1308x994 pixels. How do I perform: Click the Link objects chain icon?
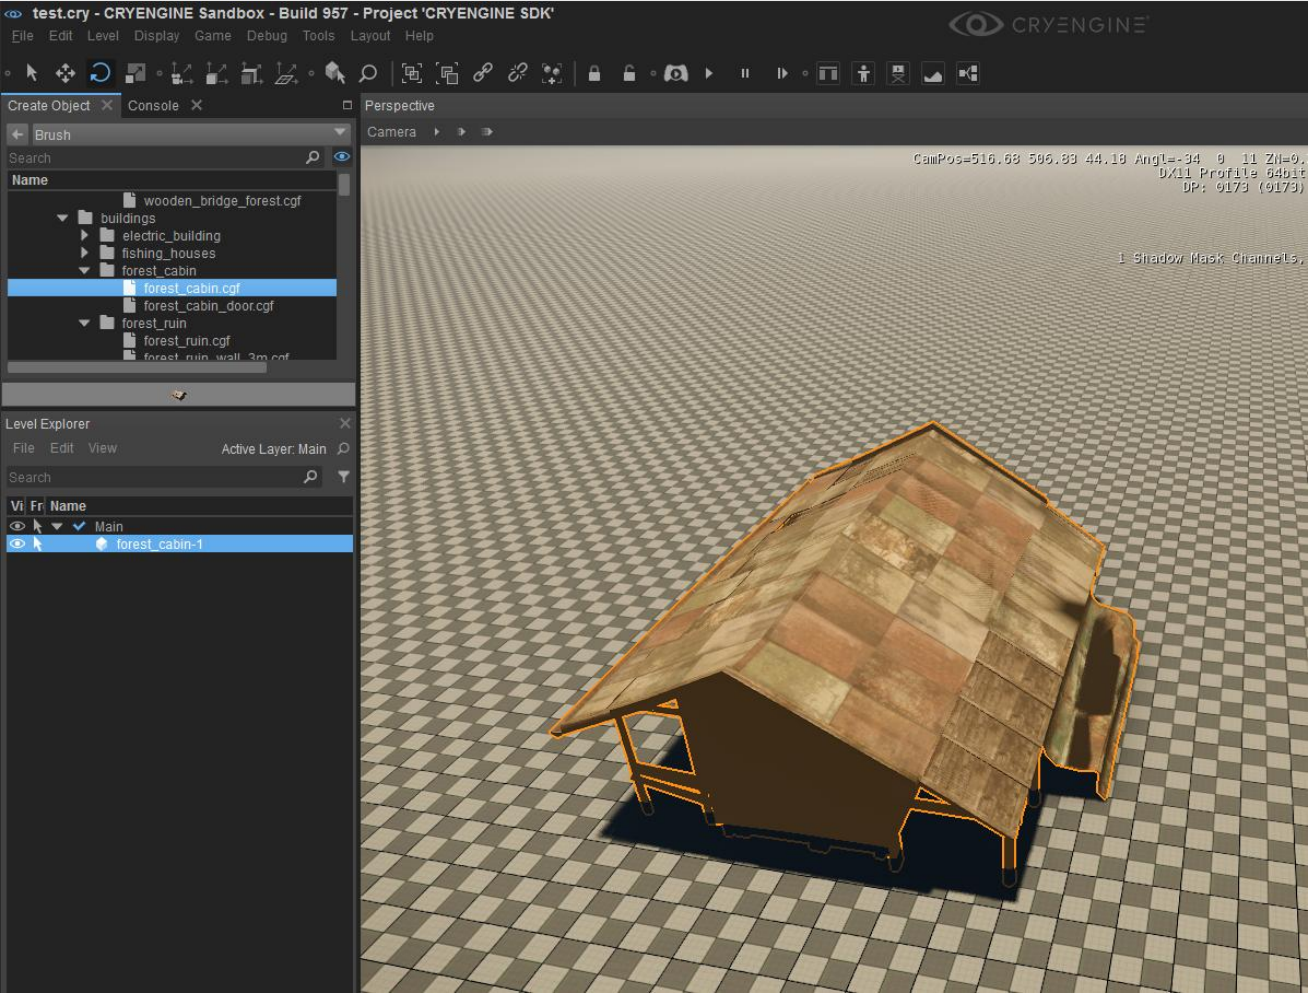tap(482, 73)
